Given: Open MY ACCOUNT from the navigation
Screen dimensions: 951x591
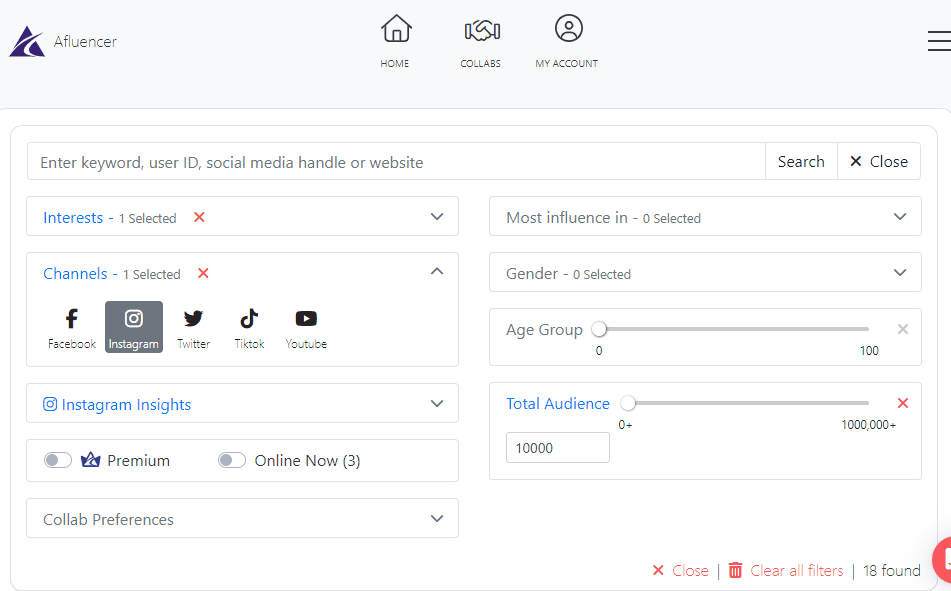Looking at the screenshot, I should click(x=567, y=42).
